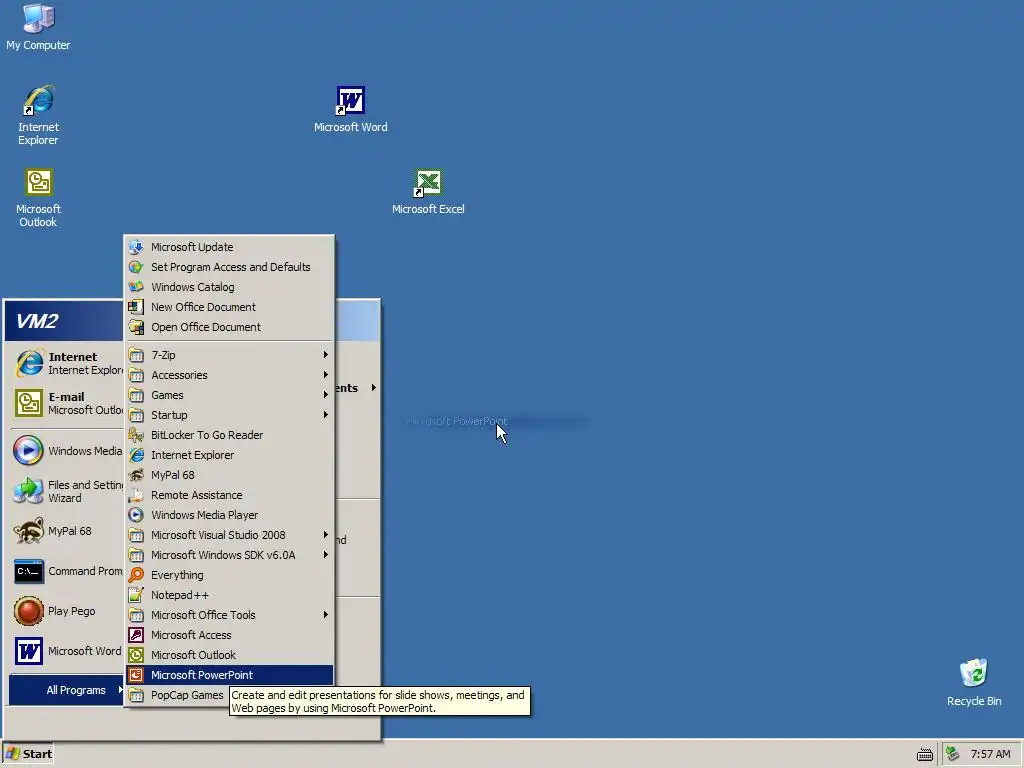Select the Internet Explorer desktop shortcut

point(38,116)
